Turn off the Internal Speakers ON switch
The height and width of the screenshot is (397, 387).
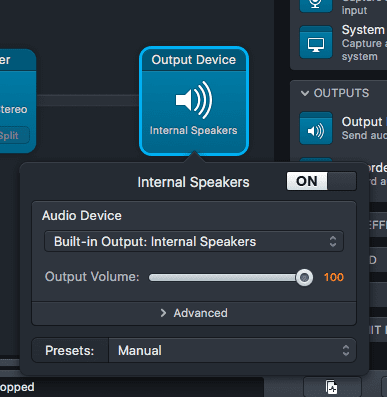tap(321, 181)
